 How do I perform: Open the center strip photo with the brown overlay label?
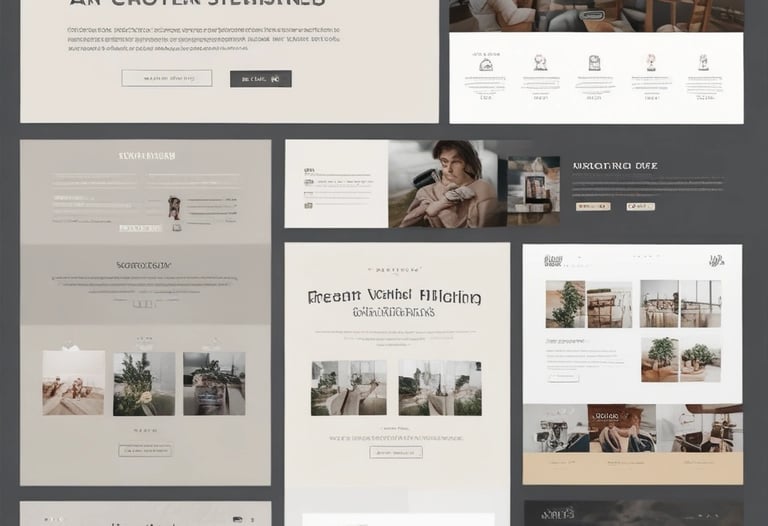tap(622, 428)
